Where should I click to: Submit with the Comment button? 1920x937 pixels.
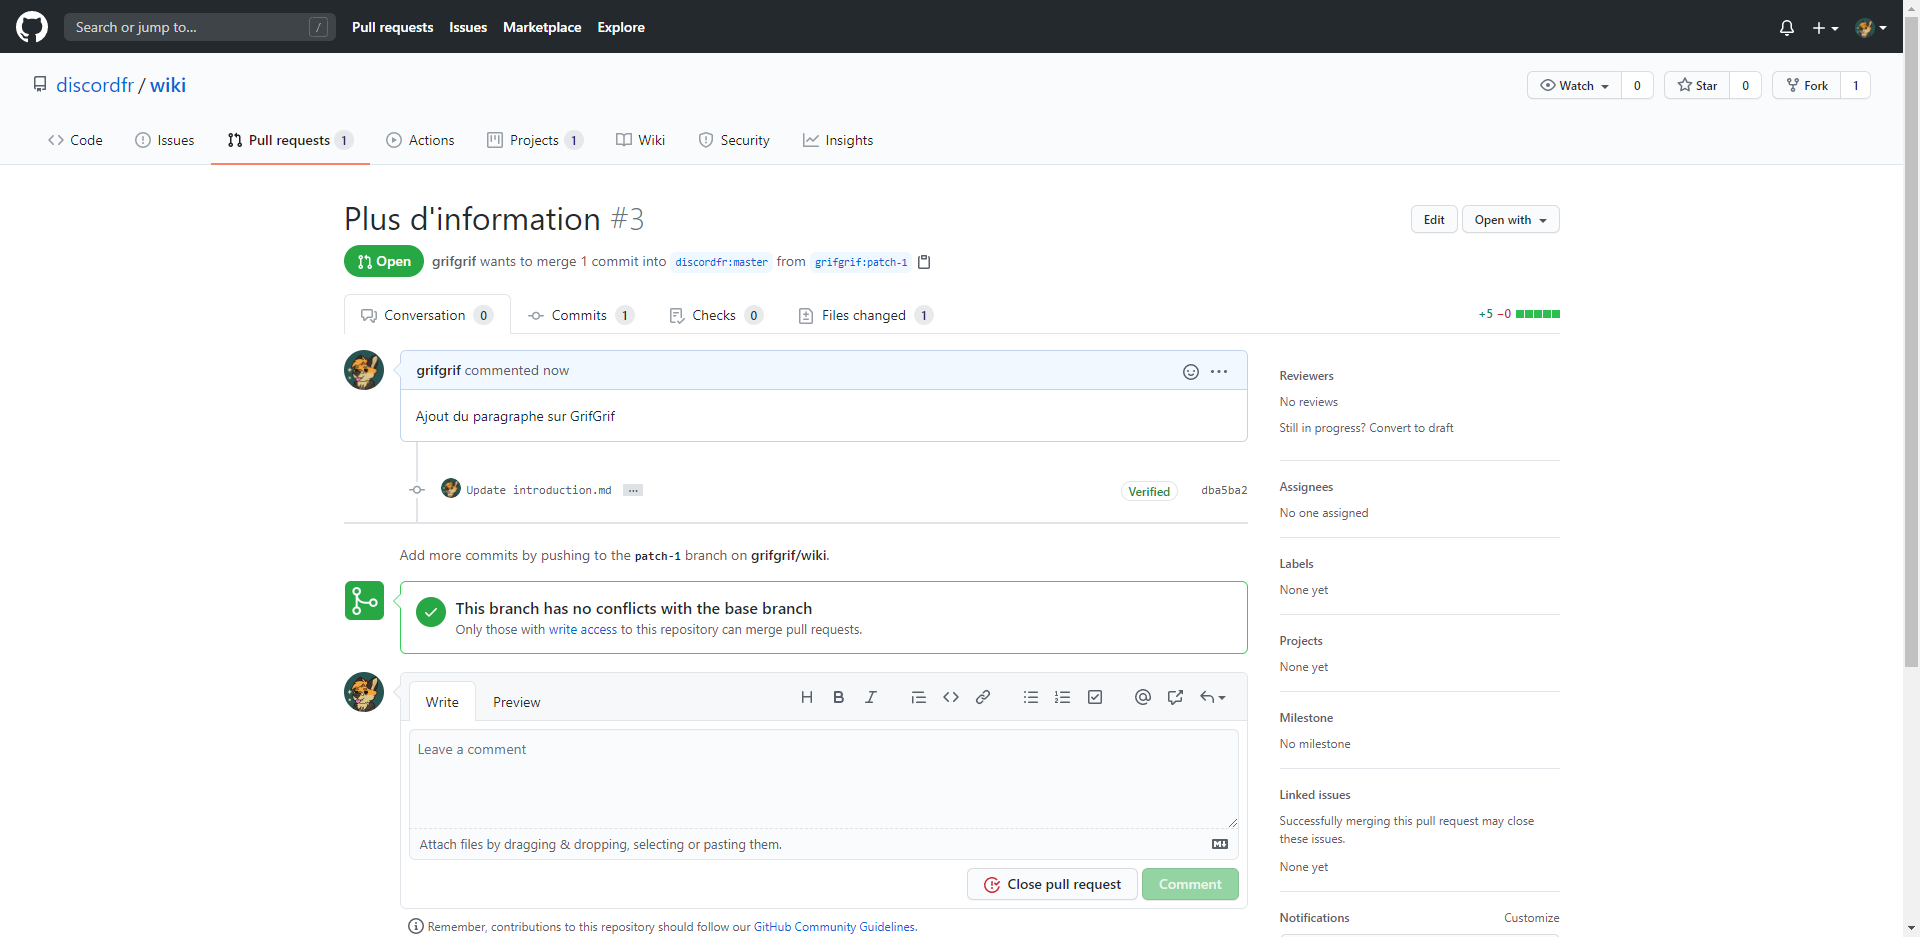click(x=1190, y=884)
